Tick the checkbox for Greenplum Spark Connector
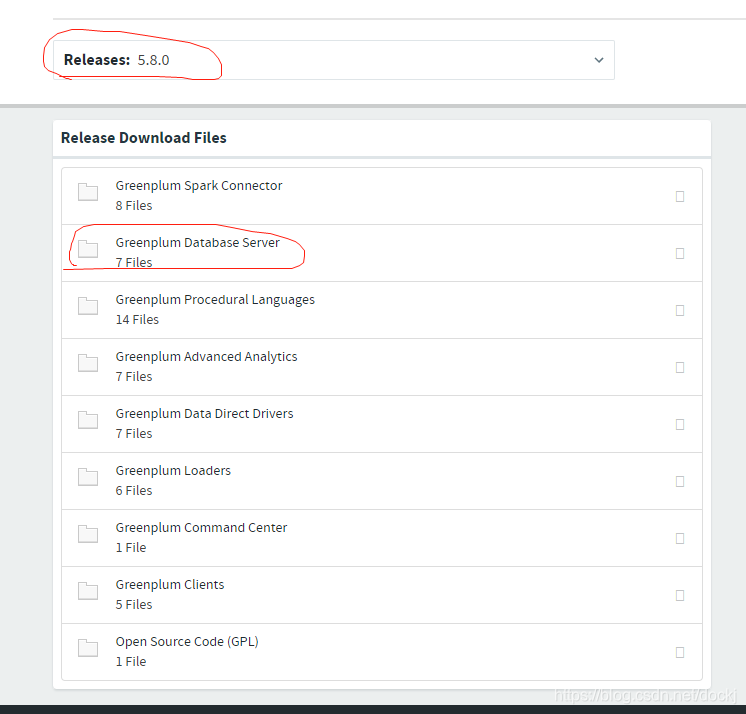The height and width of the screenshot is (714, 746). pyautogui.click(x=680, y=196)
